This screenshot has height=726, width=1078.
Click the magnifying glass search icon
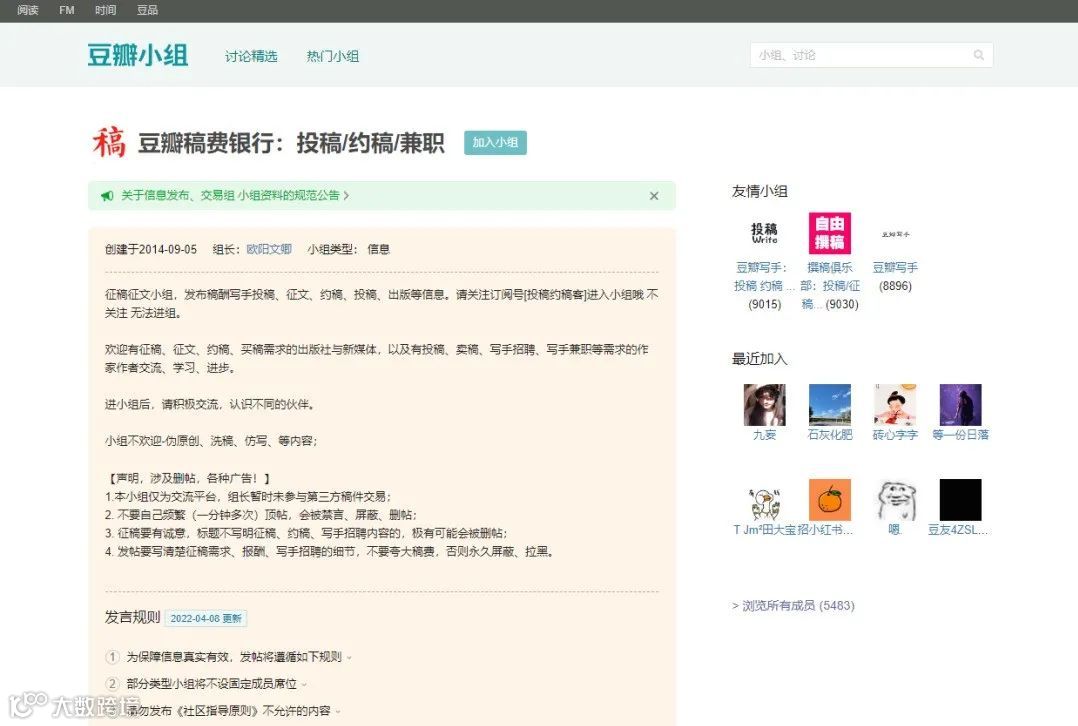pos(978,55)
